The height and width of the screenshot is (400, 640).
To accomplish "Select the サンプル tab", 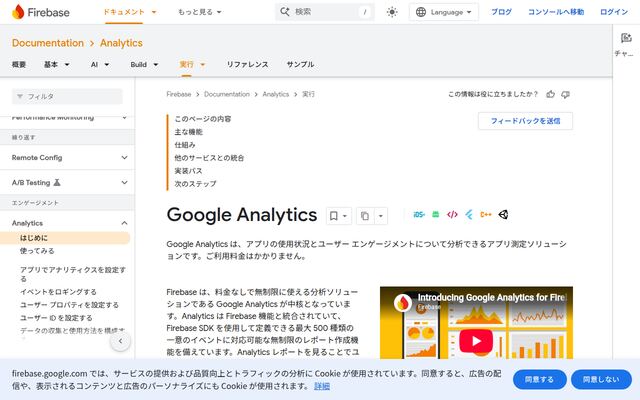I will [x=300, y=64].
